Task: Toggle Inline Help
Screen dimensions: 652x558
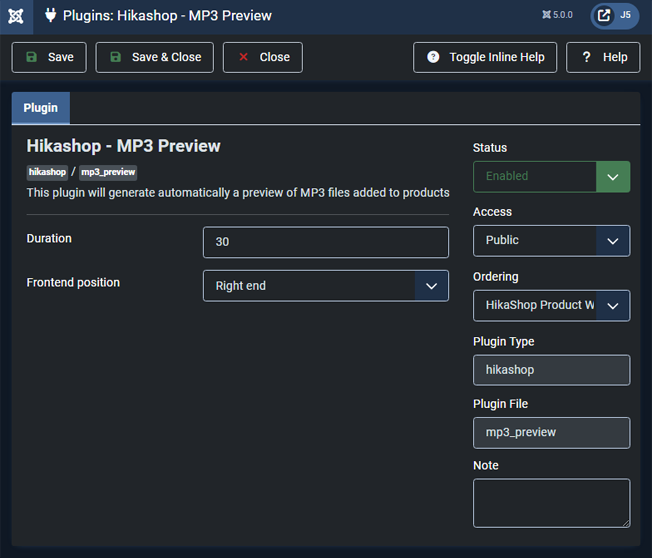Action: click(x=485, y=57)
